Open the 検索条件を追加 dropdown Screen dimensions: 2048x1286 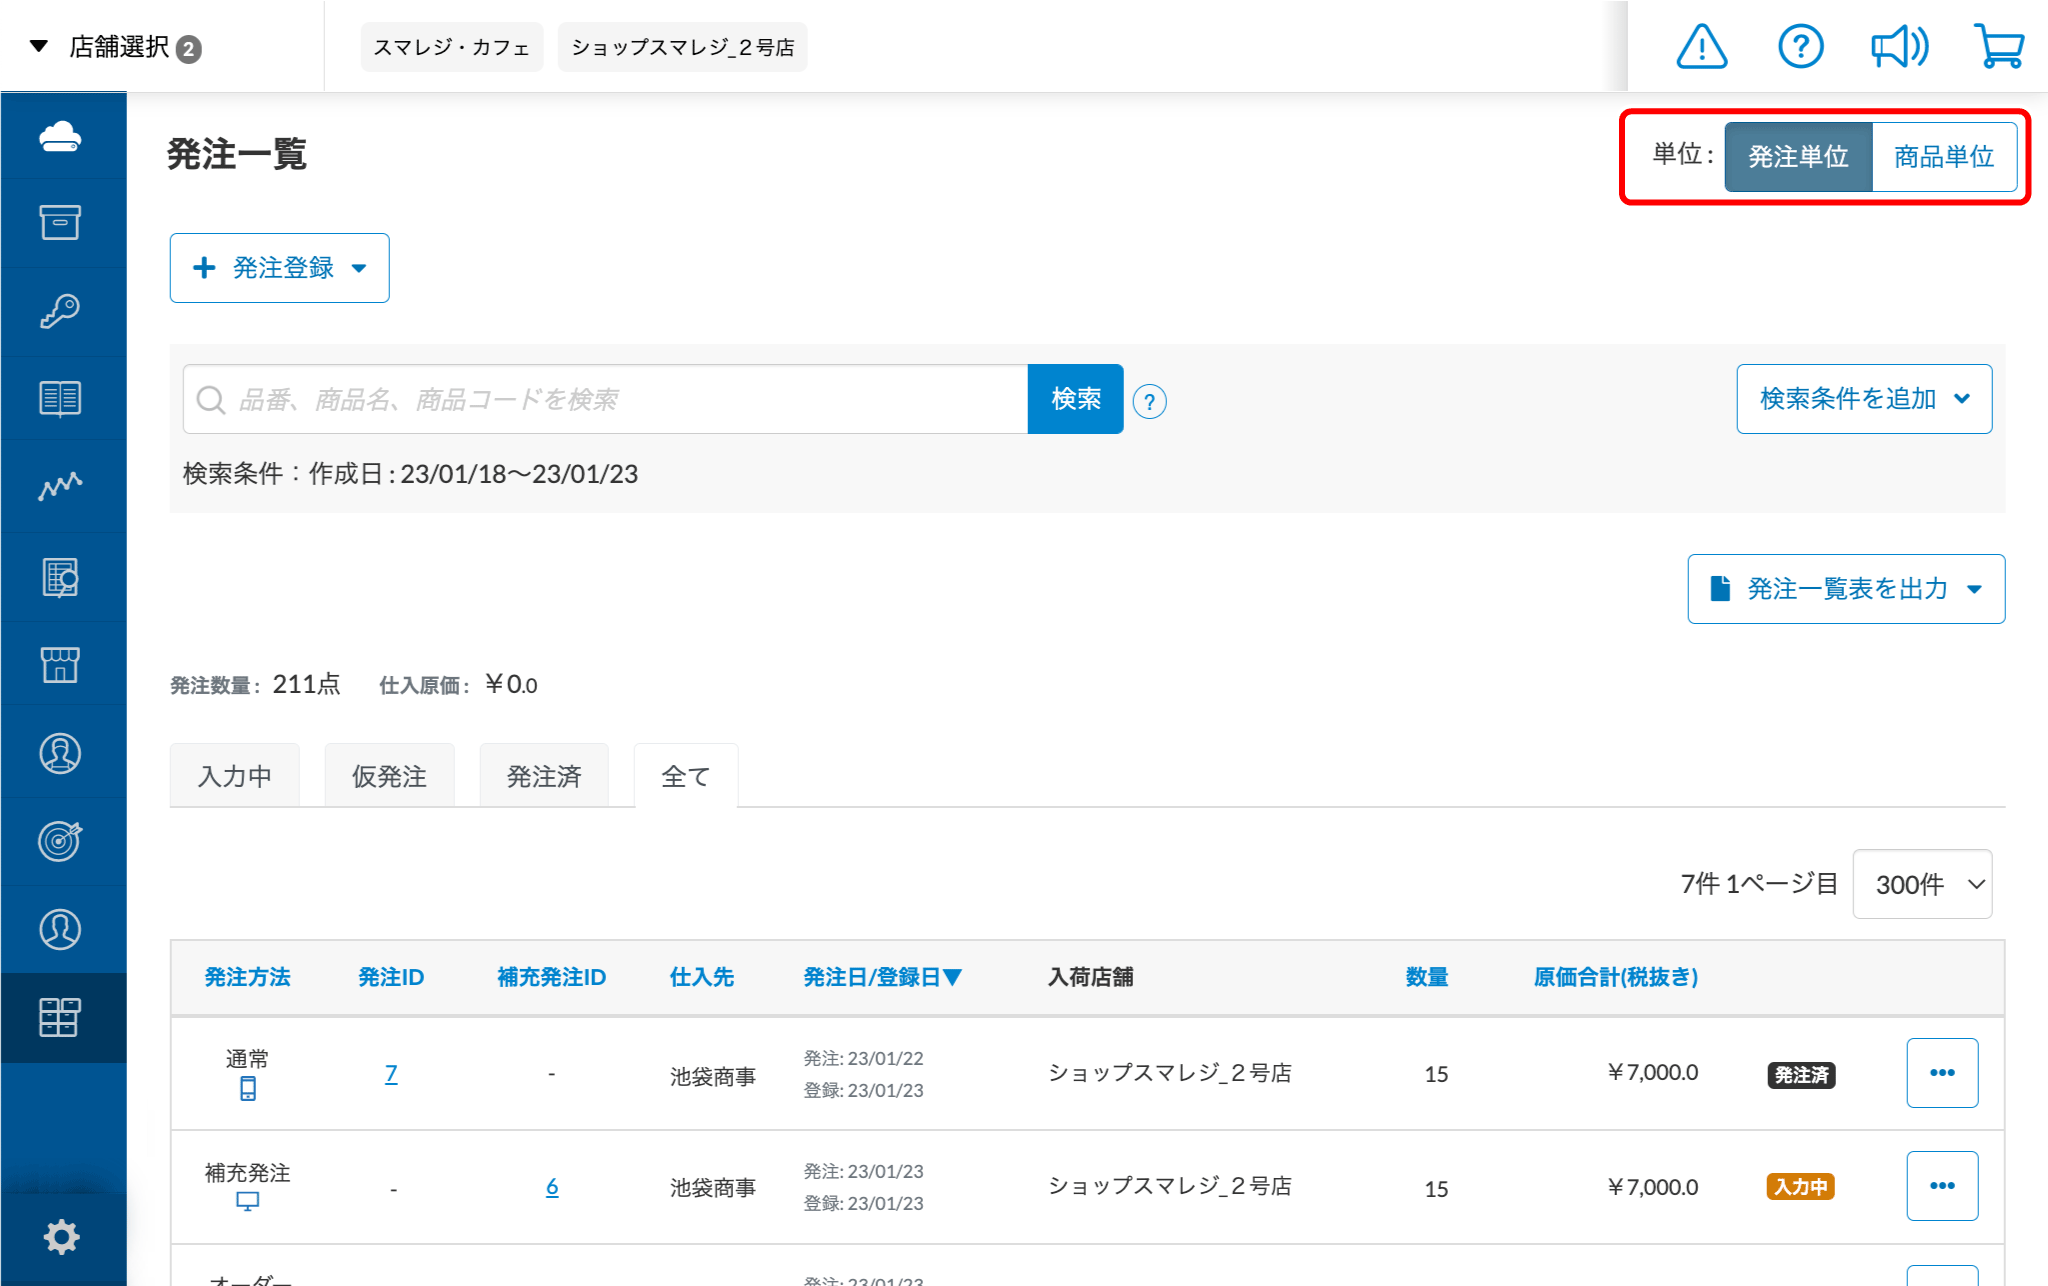pyautogui.click(x=1864, y=399)
